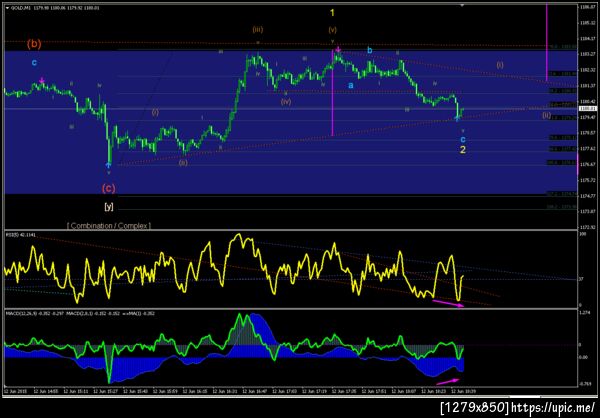600x418 pixels.
Task: Select magenta divergence arrow in the RSI panel
Action: (448, 303)
